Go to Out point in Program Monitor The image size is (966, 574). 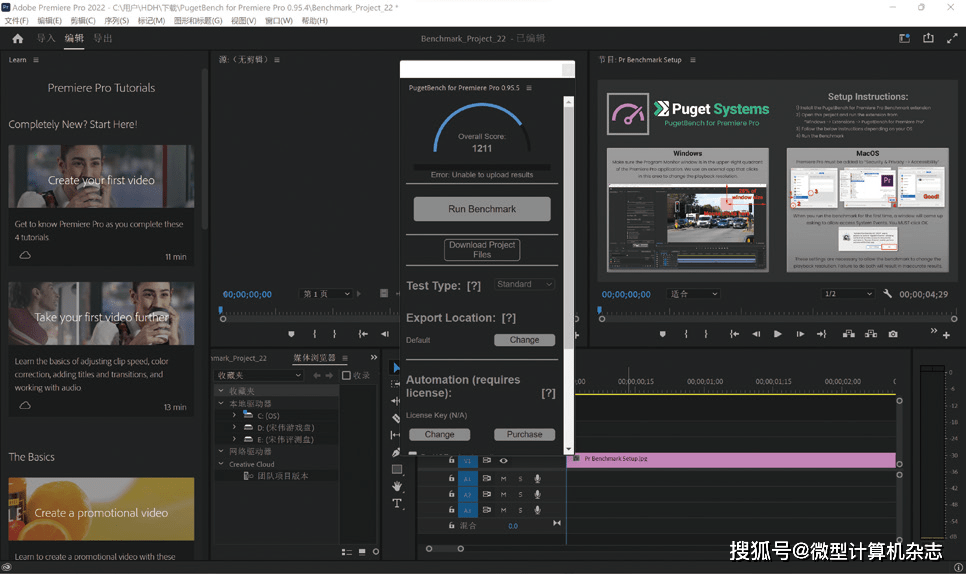pyautogui.click(x=821, y=334)
